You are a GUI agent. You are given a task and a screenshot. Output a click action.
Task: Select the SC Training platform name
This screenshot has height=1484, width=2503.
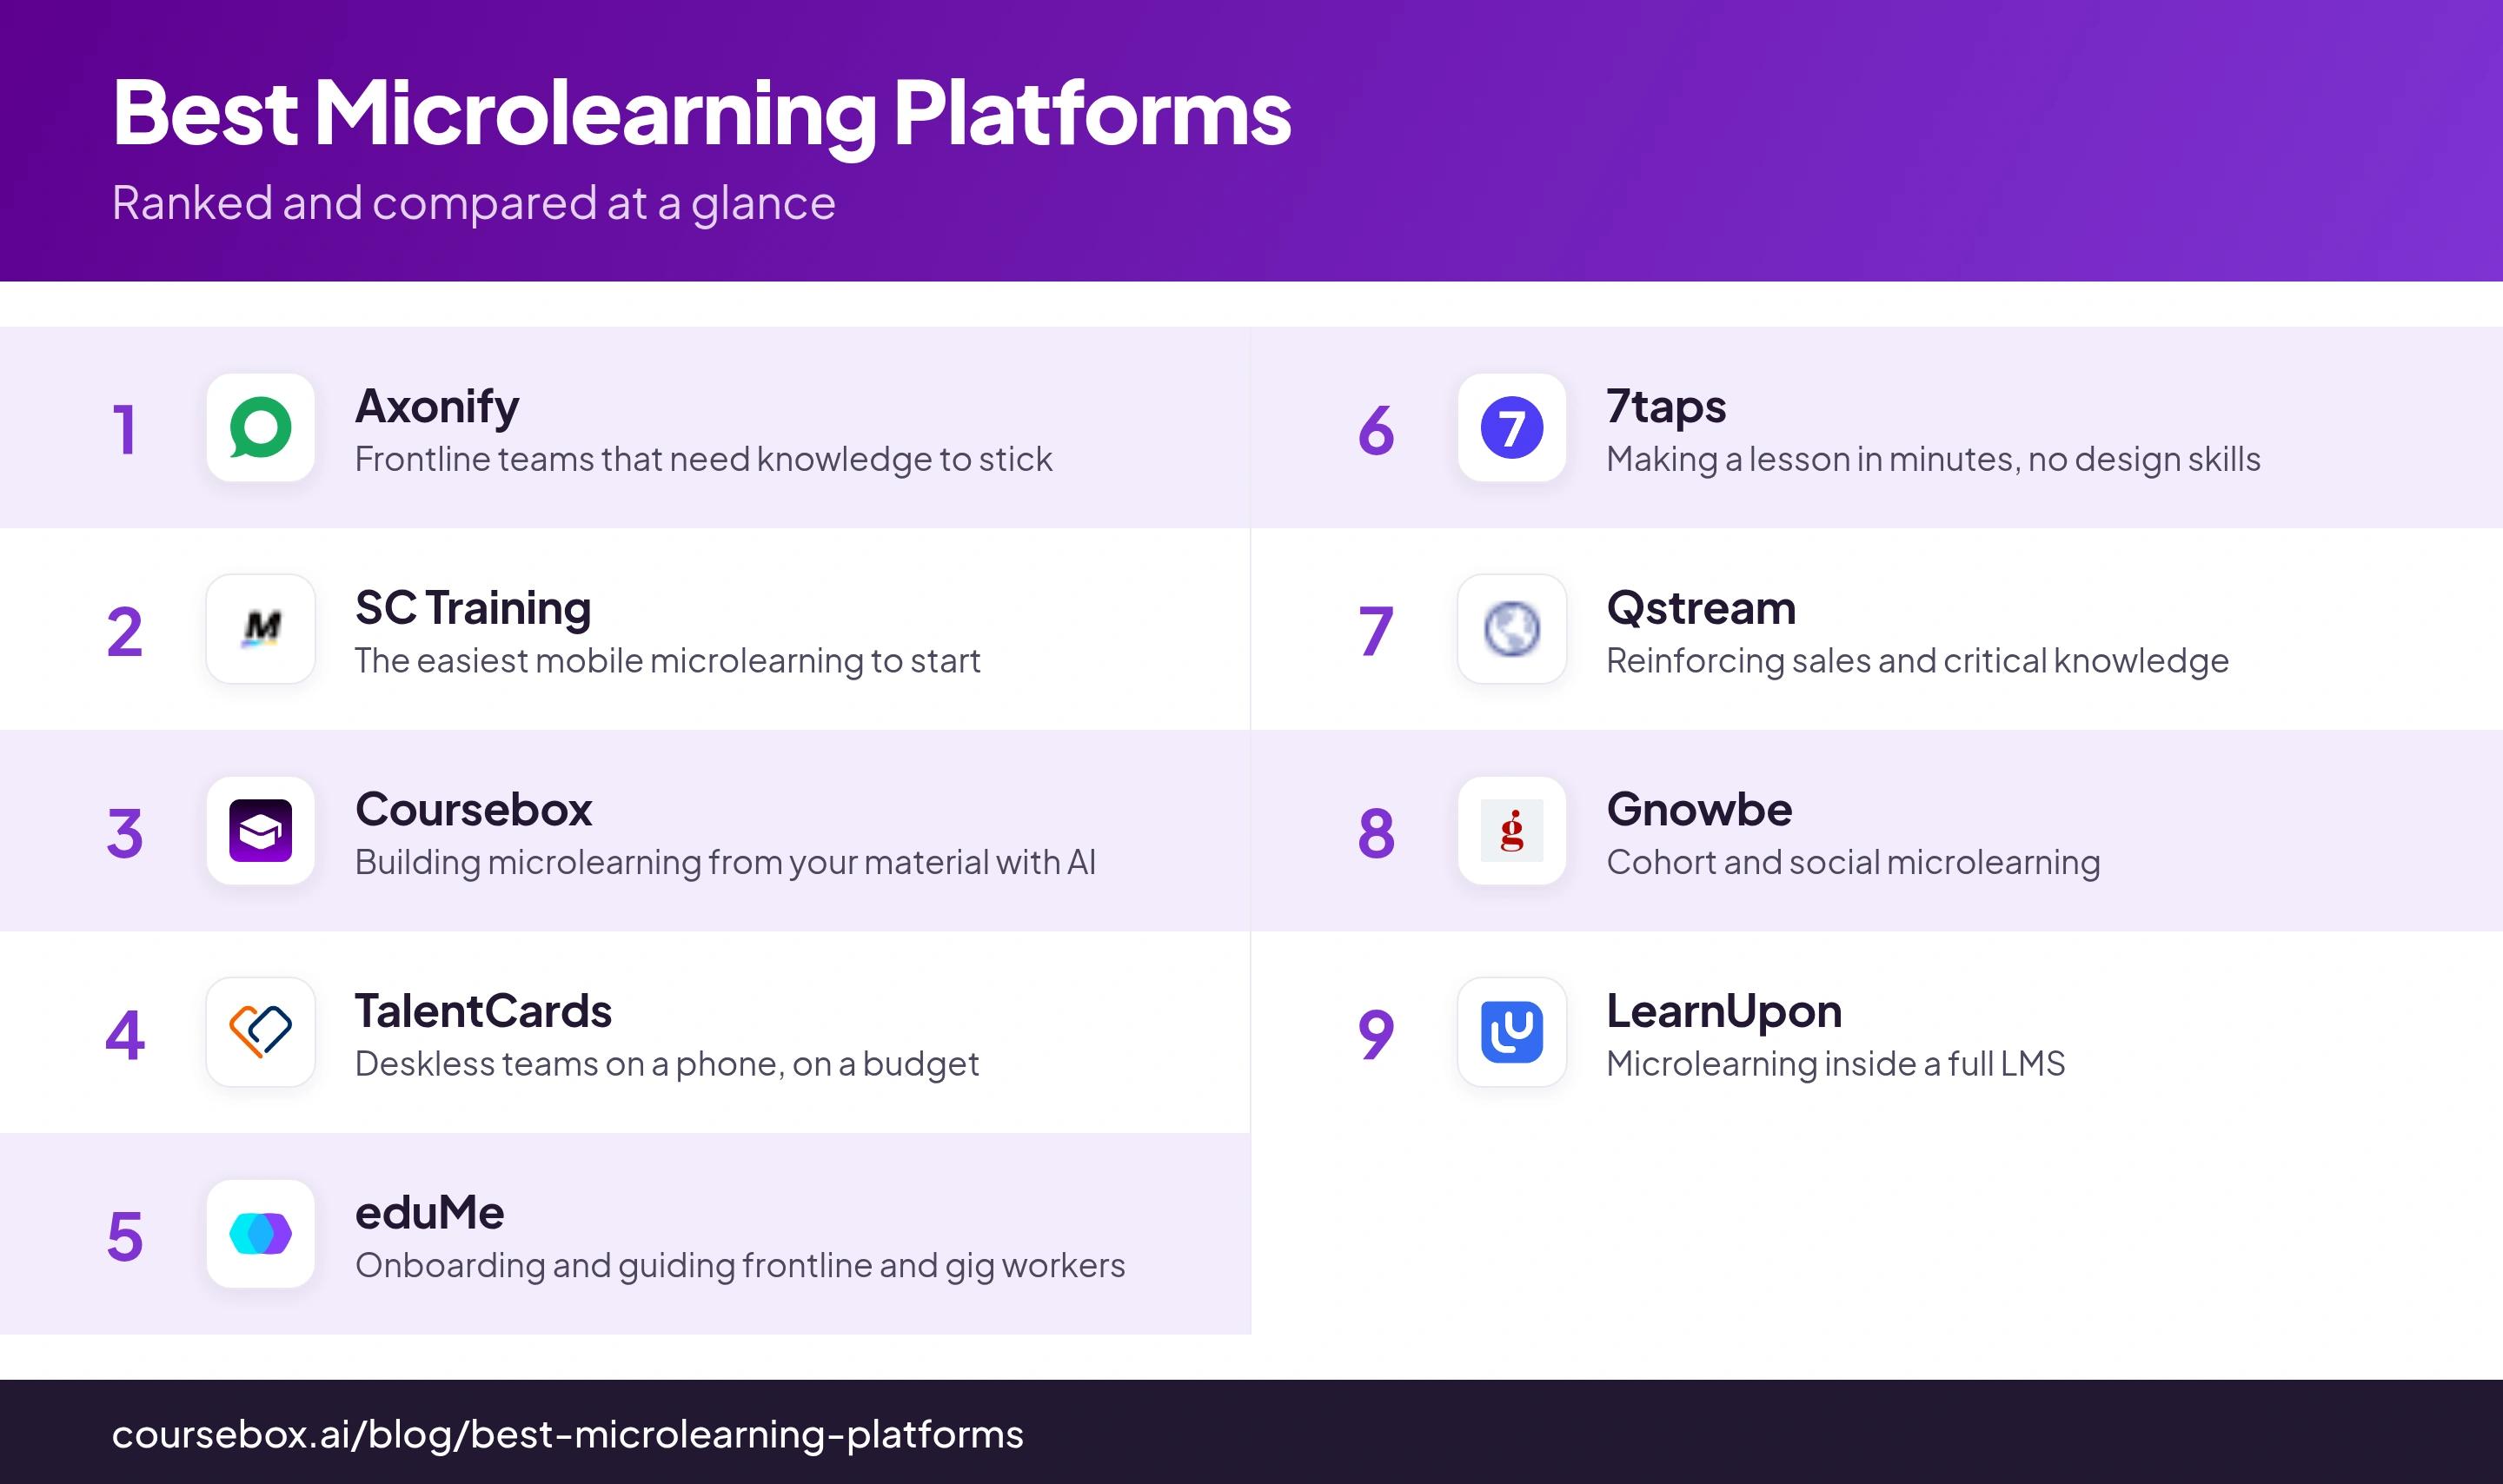click(473, 608)
